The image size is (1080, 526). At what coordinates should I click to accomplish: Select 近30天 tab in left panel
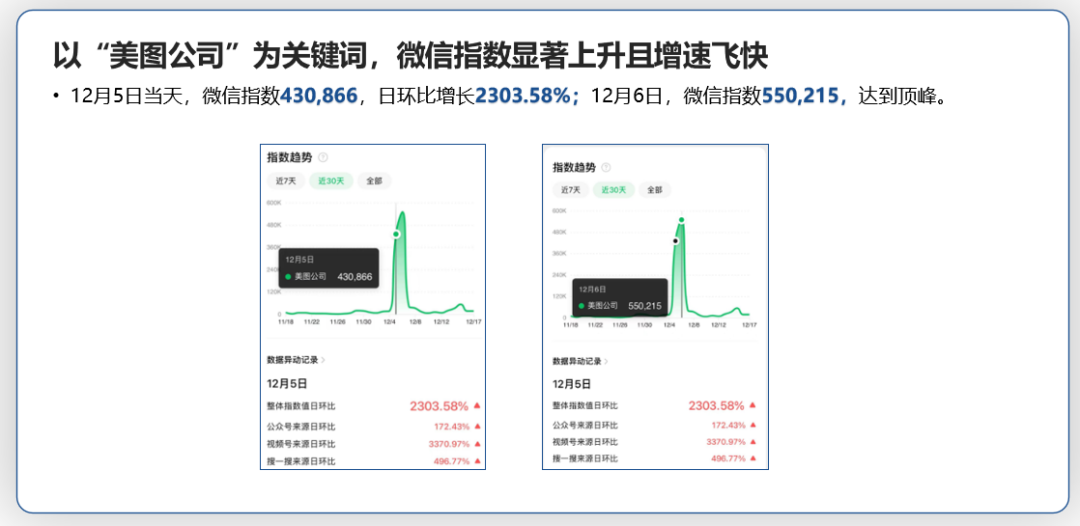pyautogui.click(x=331, y=181)
